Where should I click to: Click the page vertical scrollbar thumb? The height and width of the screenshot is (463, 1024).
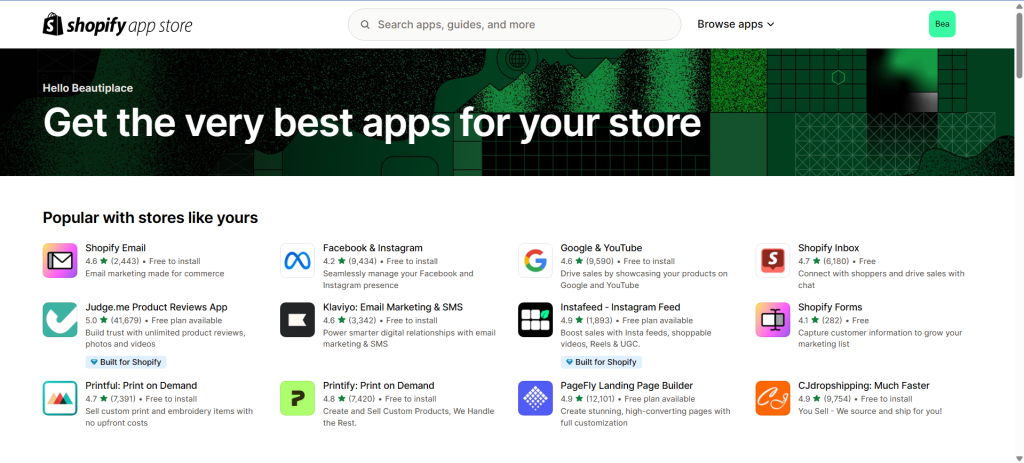[x=1018, y=45]
